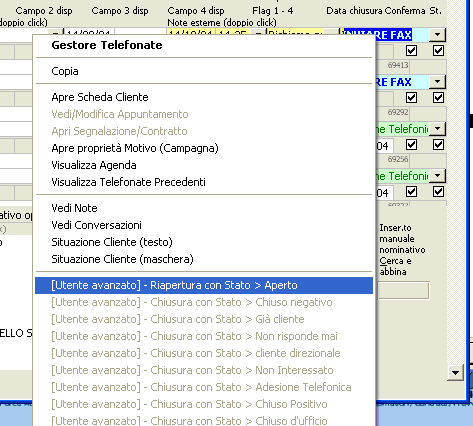Toggle first row St. checkbox
Screen dimensions: 473x426
point(438,51)
